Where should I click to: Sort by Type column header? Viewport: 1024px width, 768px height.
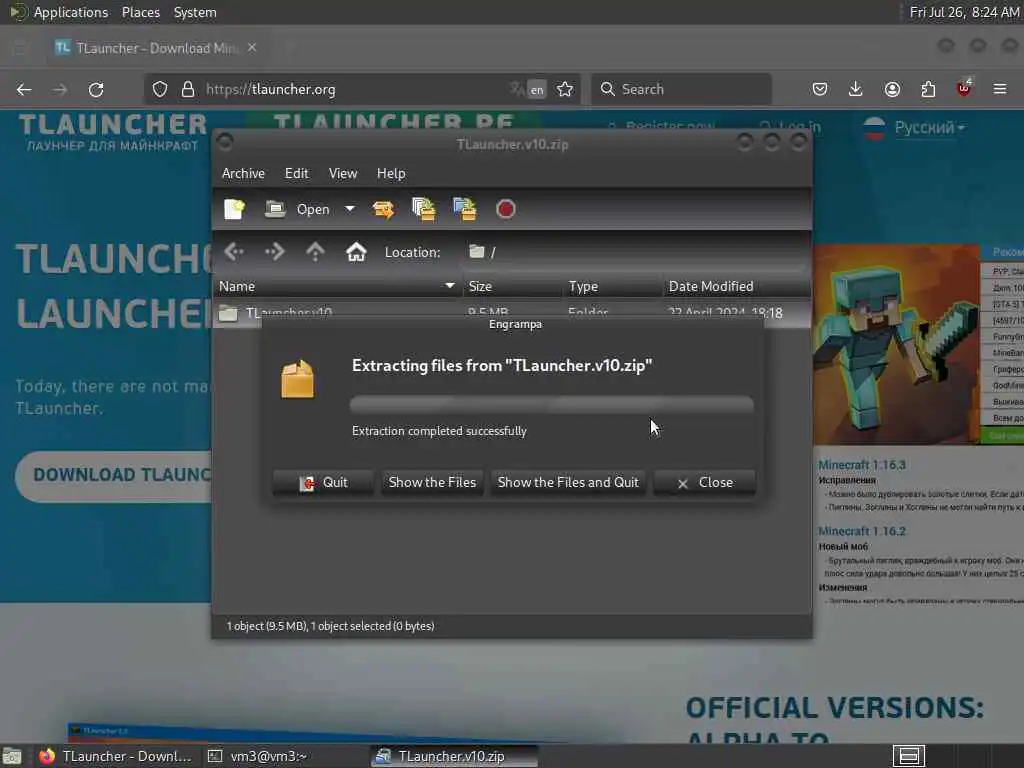[613, 286]
